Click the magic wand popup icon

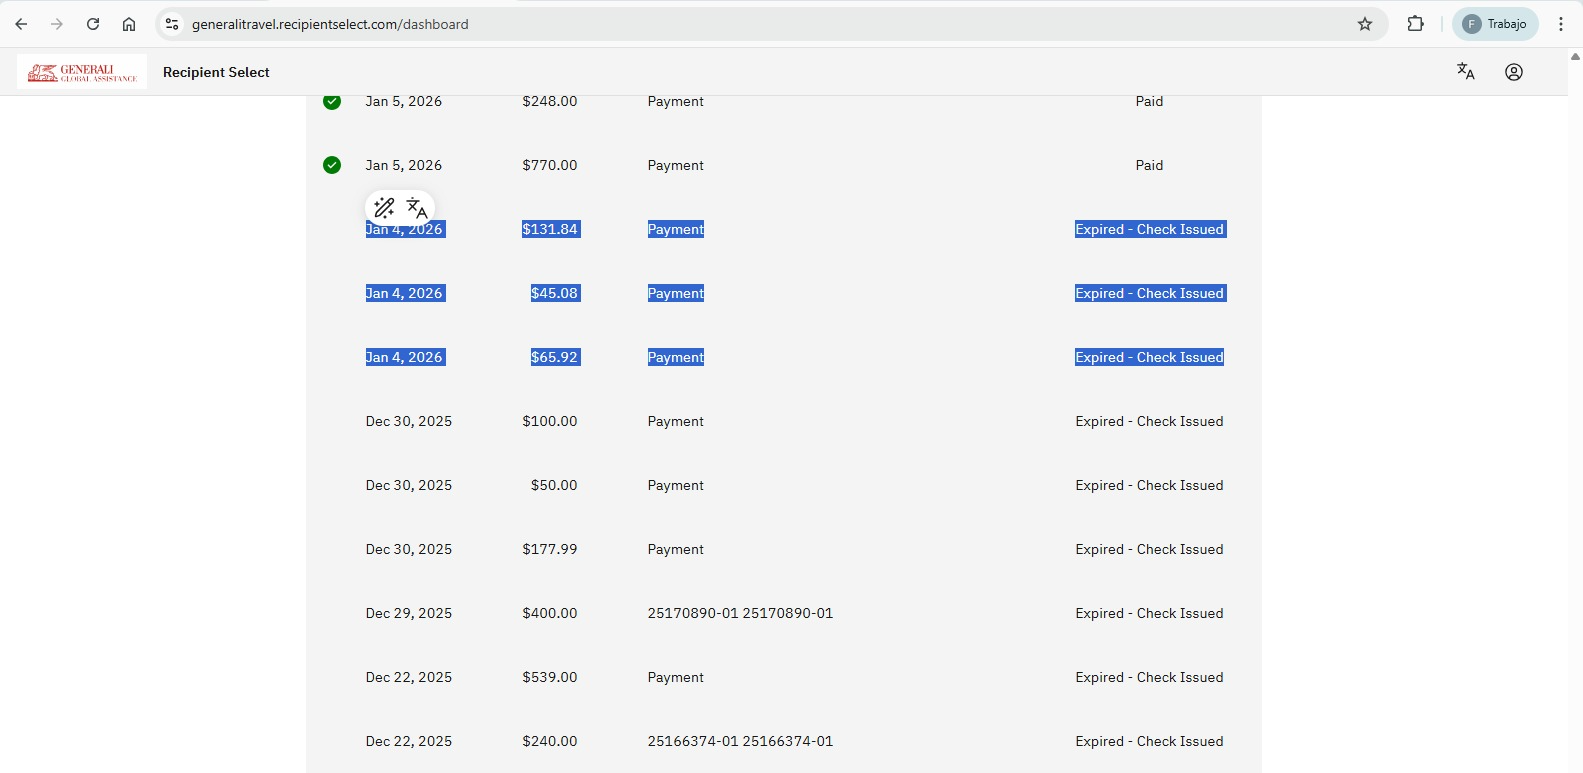tap(385, 208)
